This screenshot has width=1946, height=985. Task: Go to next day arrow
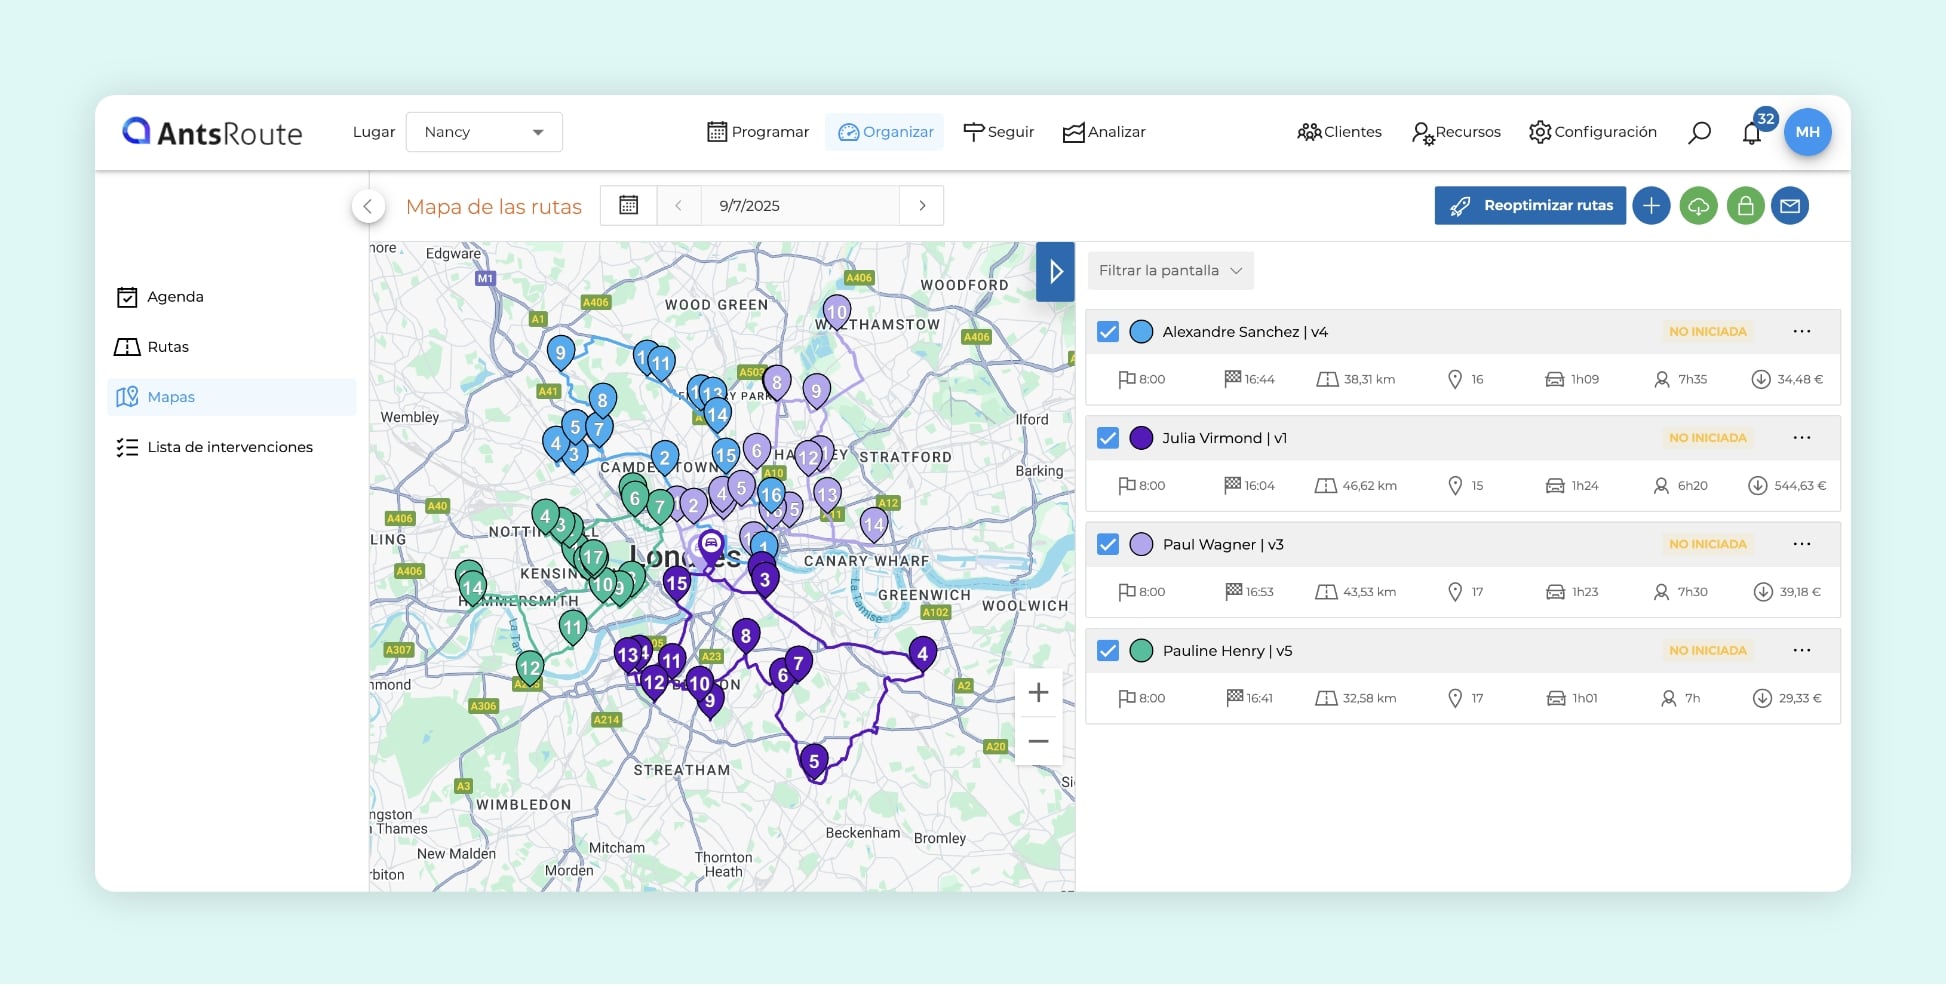922,205
